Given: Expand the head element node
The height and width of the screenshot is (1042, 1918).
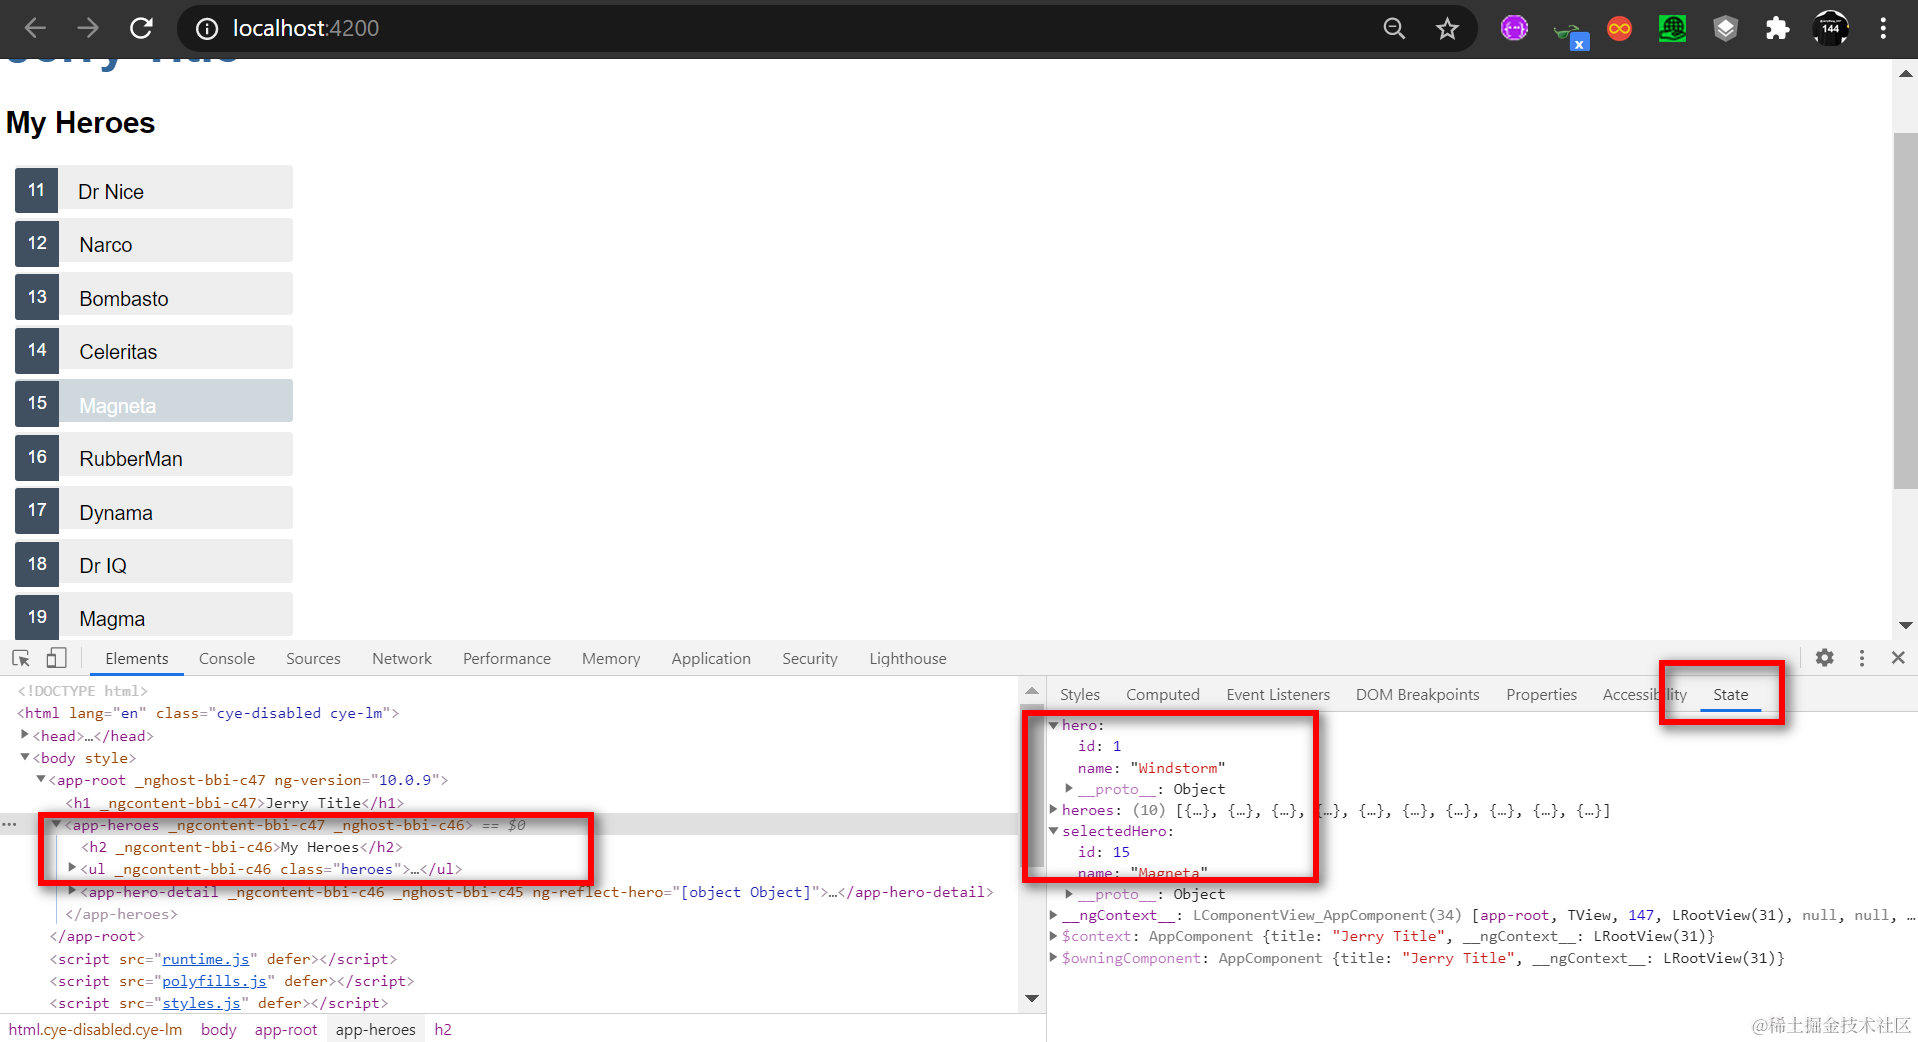Looking at the screenshot, I should click(25, 735).
